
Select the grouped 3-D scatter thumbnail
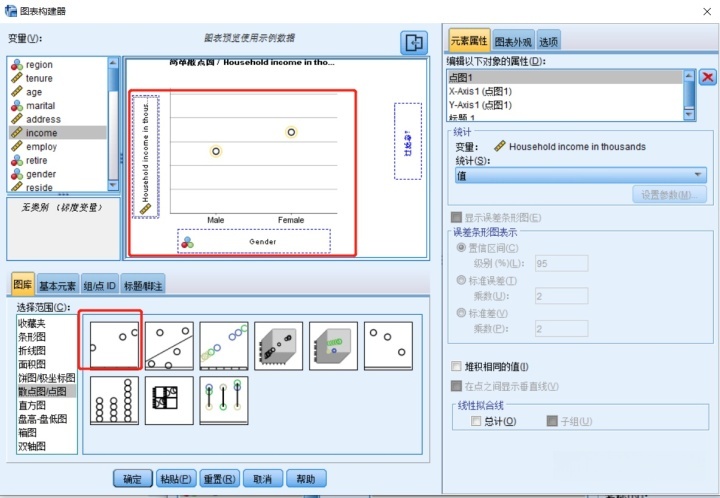[x=333, y=346]
